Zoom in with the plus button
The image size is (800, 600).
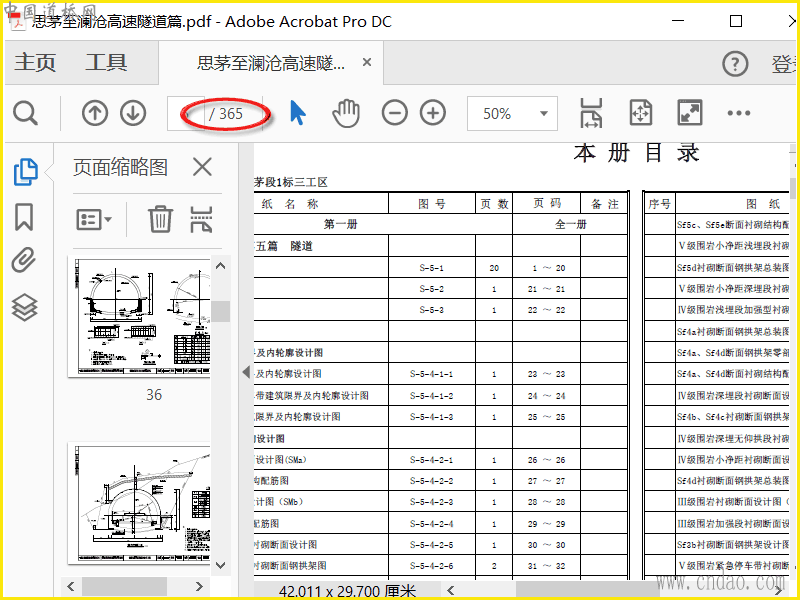coord(433,113)
